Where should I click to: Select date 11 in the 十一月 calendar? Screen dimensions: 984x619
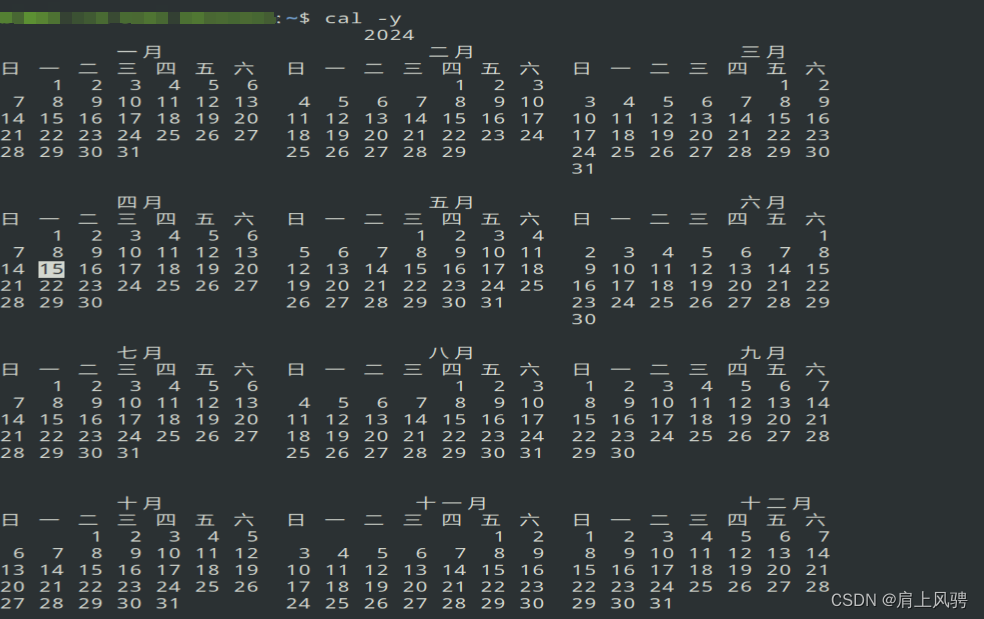click(x=337, y=570)
